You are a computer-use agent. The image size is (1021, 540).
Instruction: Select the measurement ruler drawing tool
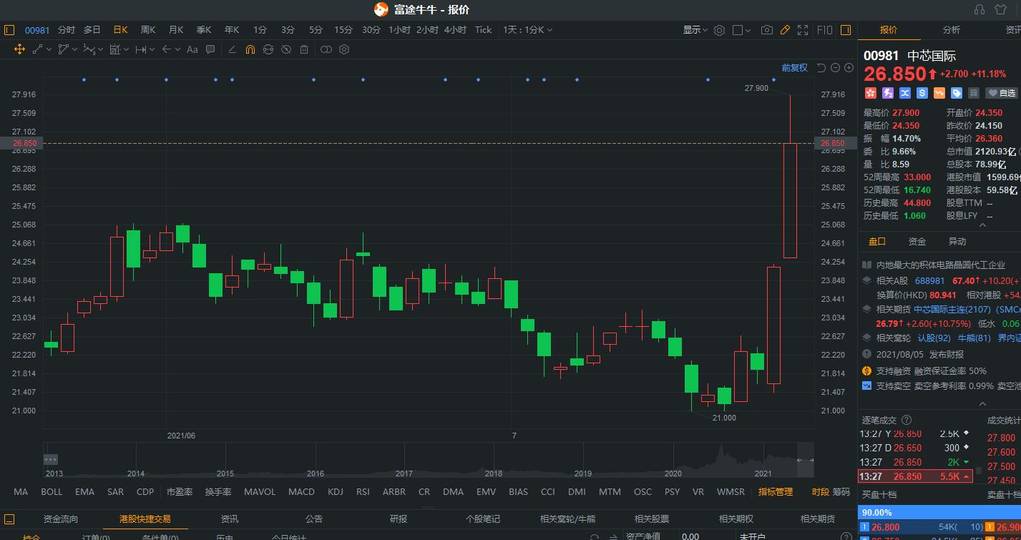(x=115, y=50)
